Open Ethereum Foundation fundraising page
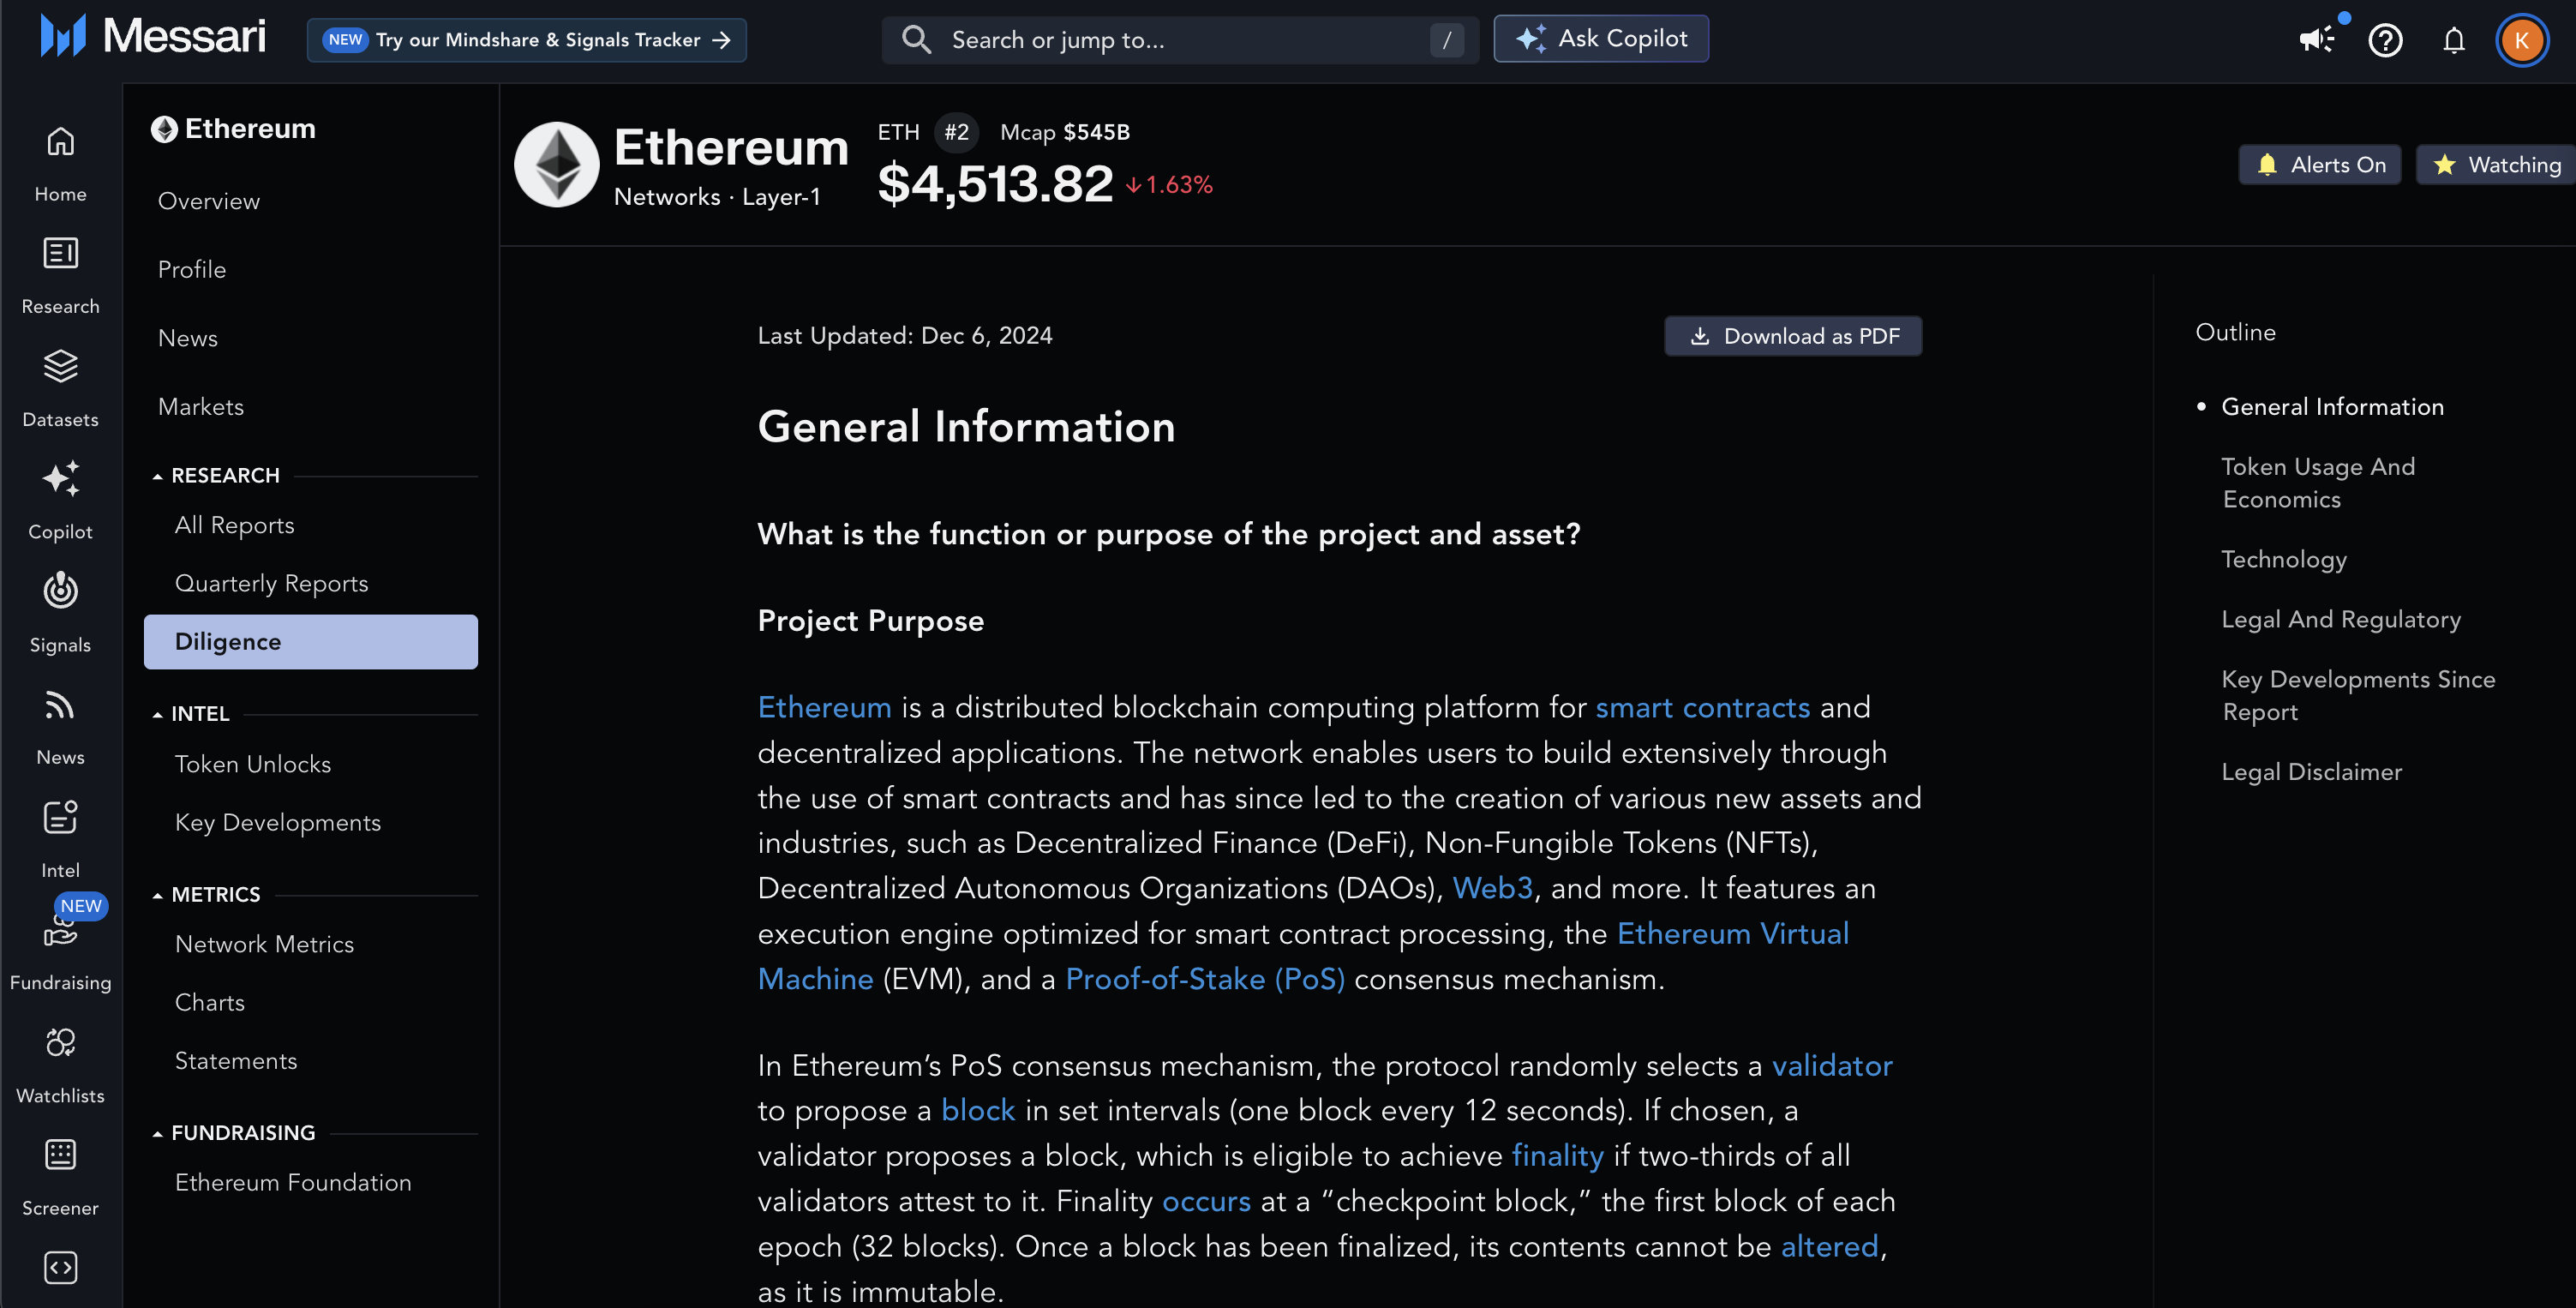The width and height of the screenshot is (2576, 1308). [293, 1182]
